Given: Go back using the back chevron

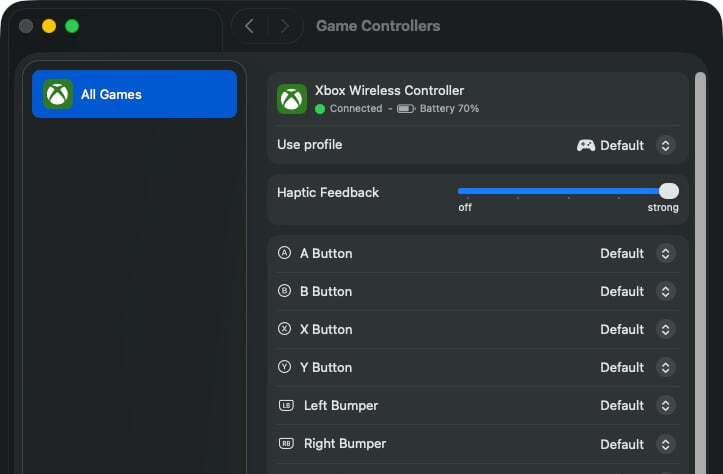Looking at the screenshot, I should point(249,26).
